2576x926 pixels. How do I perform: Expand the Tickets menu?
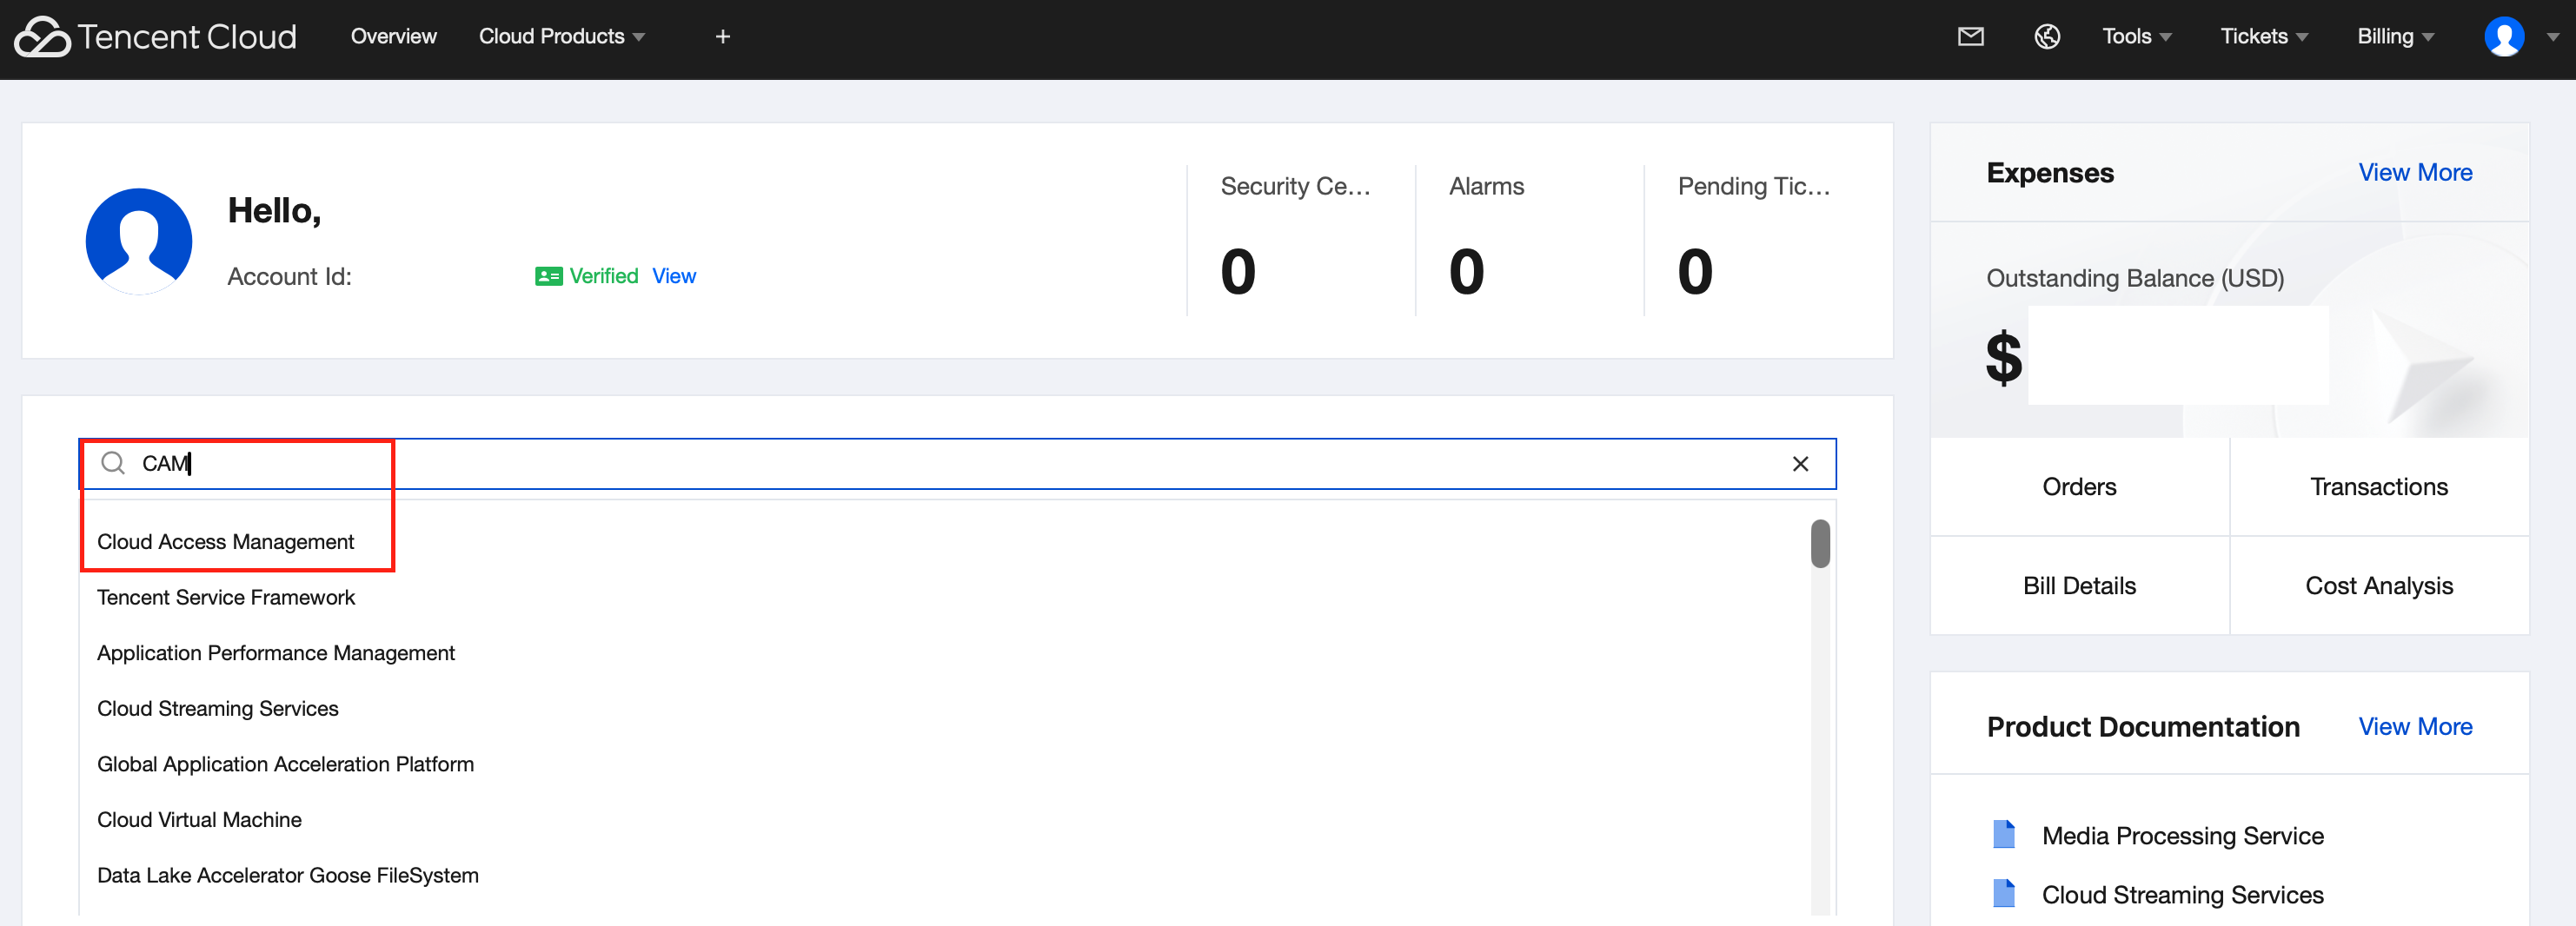point(2264,37)
